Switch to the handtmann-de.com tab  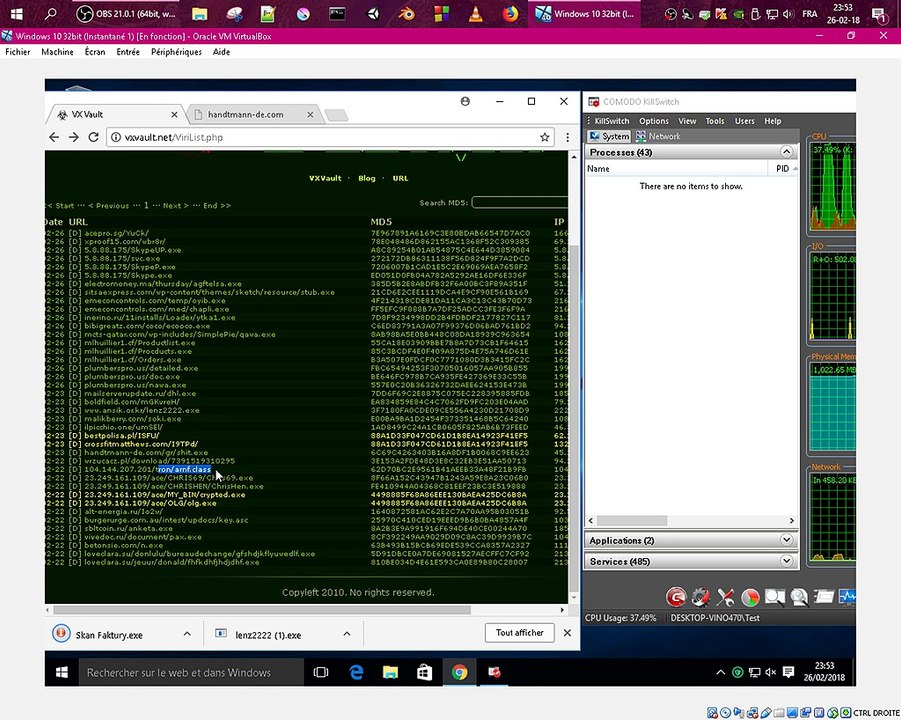click(253, 114)
